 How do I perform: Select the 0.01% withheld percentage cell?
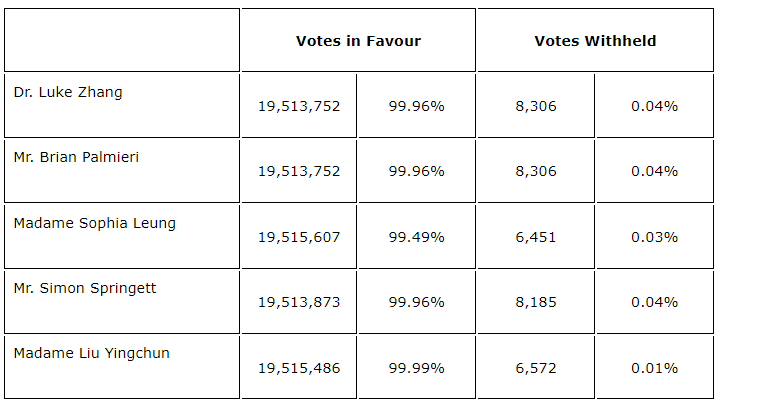pyautogui.click(x=654, y=368)
